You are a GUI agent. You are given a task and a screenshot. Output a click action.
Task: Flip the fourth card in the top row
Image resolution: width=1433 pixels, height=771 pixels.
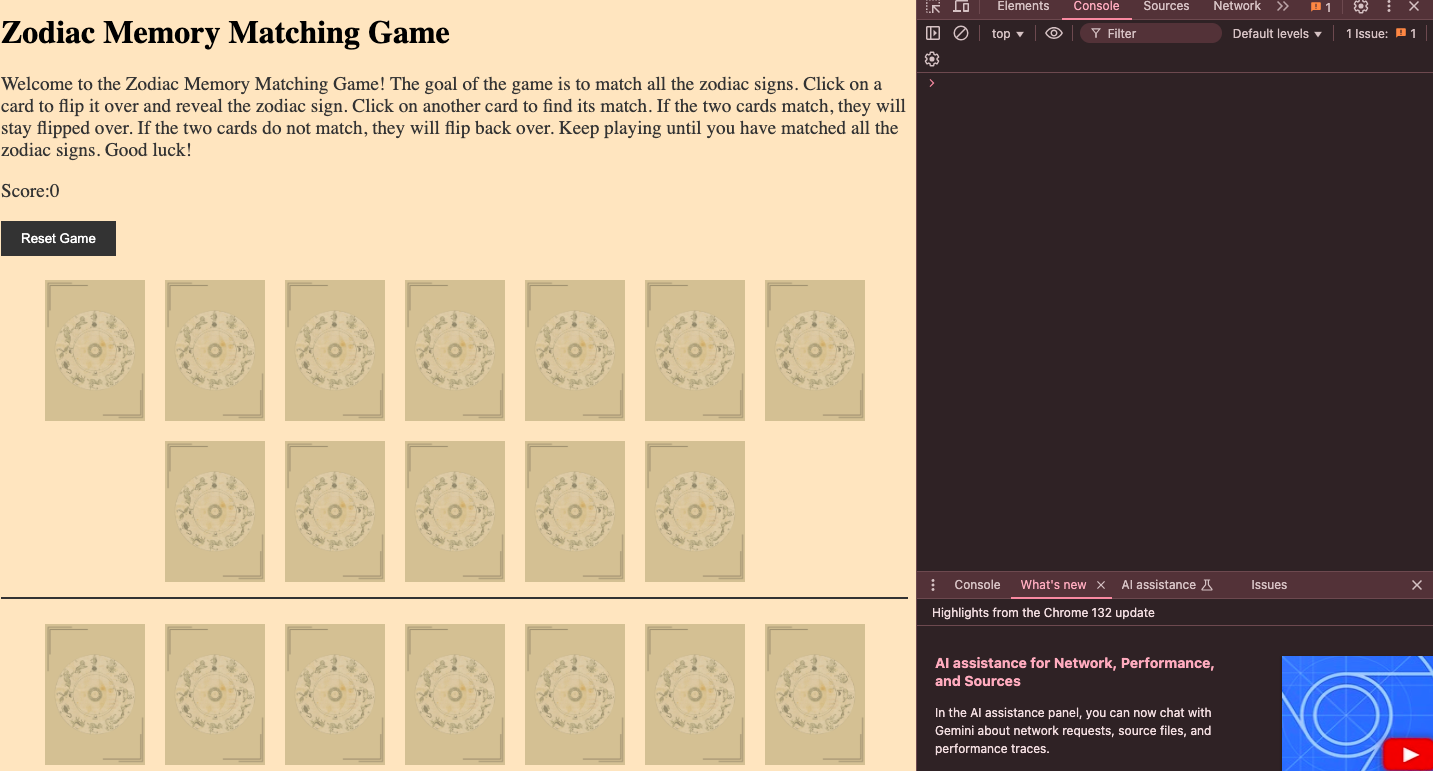[x=455, y=350]
